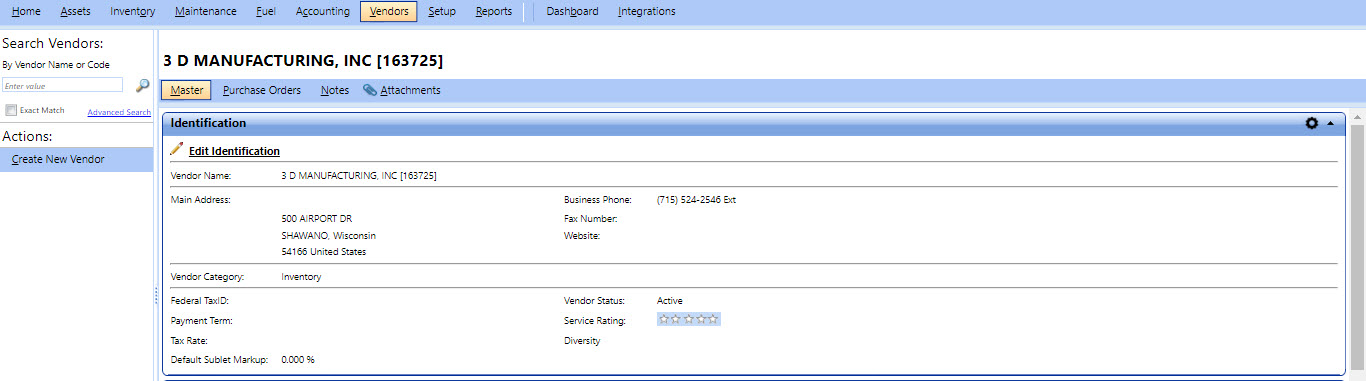1366x381 pixels.
Task: Open the Reports menu
Action: (494, 12)
